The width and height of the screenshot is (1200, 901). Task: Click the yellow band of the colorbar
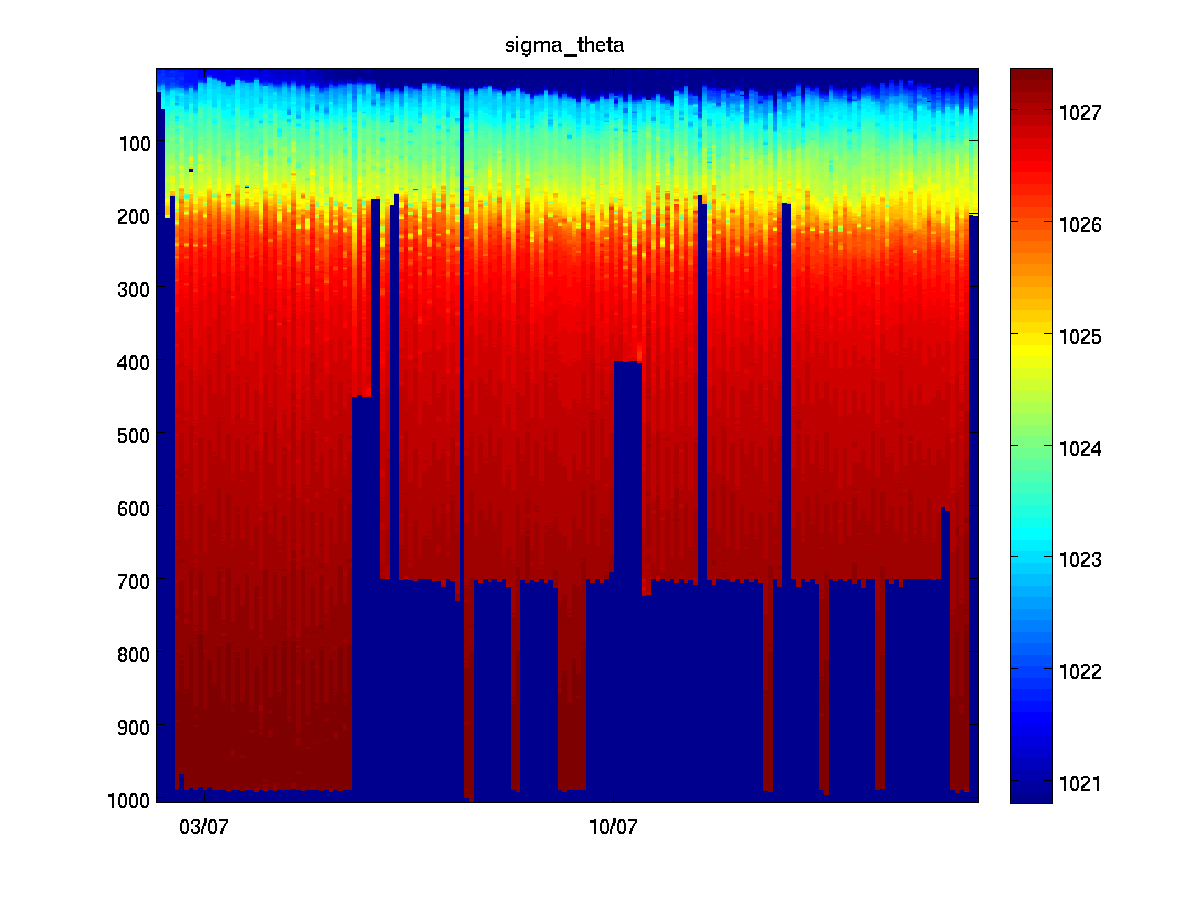(x=1031, y=345)
